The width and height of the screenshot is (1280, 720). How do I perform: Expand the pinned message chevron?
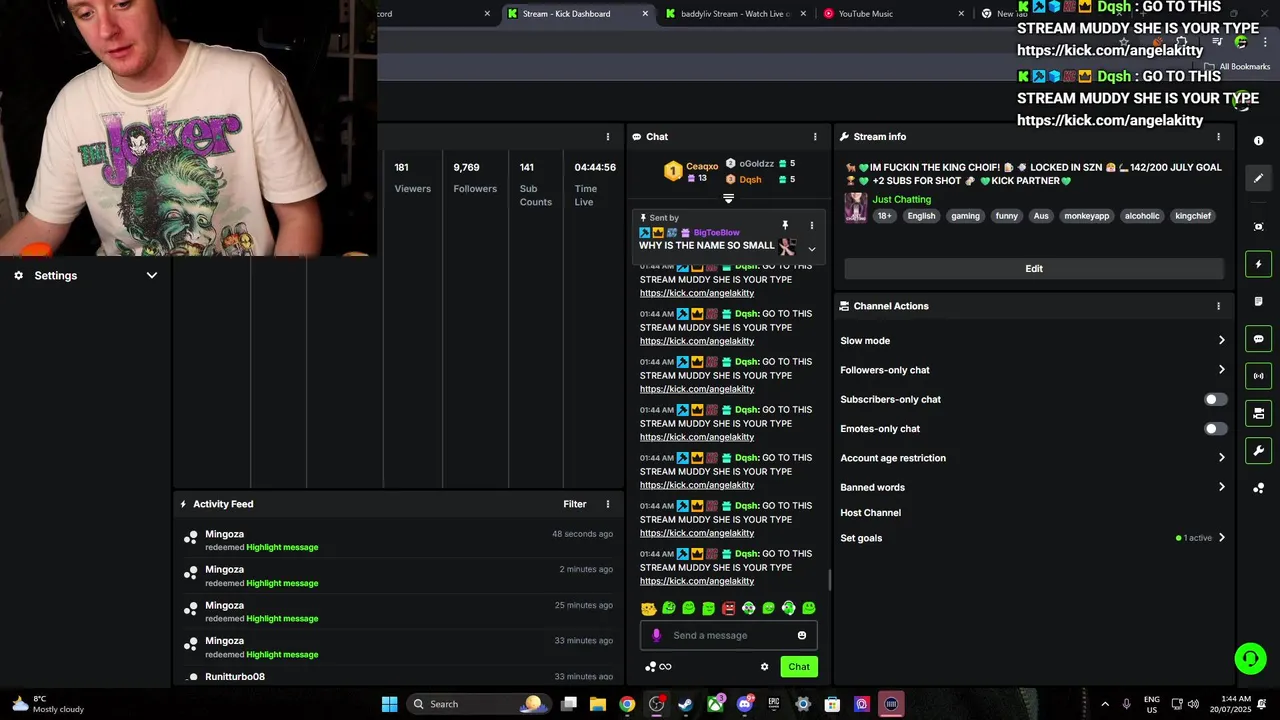tap(811, 248)
